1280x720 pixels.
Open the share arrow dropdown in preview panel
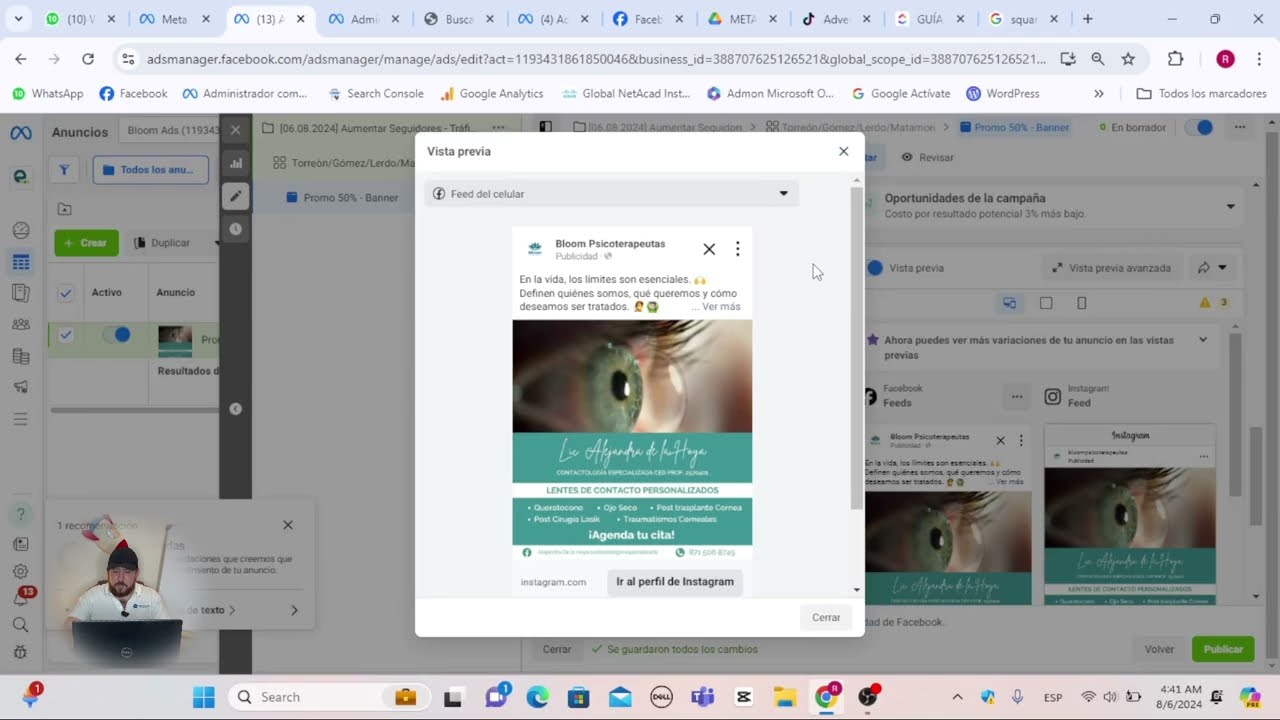[x=1212, y=268]
